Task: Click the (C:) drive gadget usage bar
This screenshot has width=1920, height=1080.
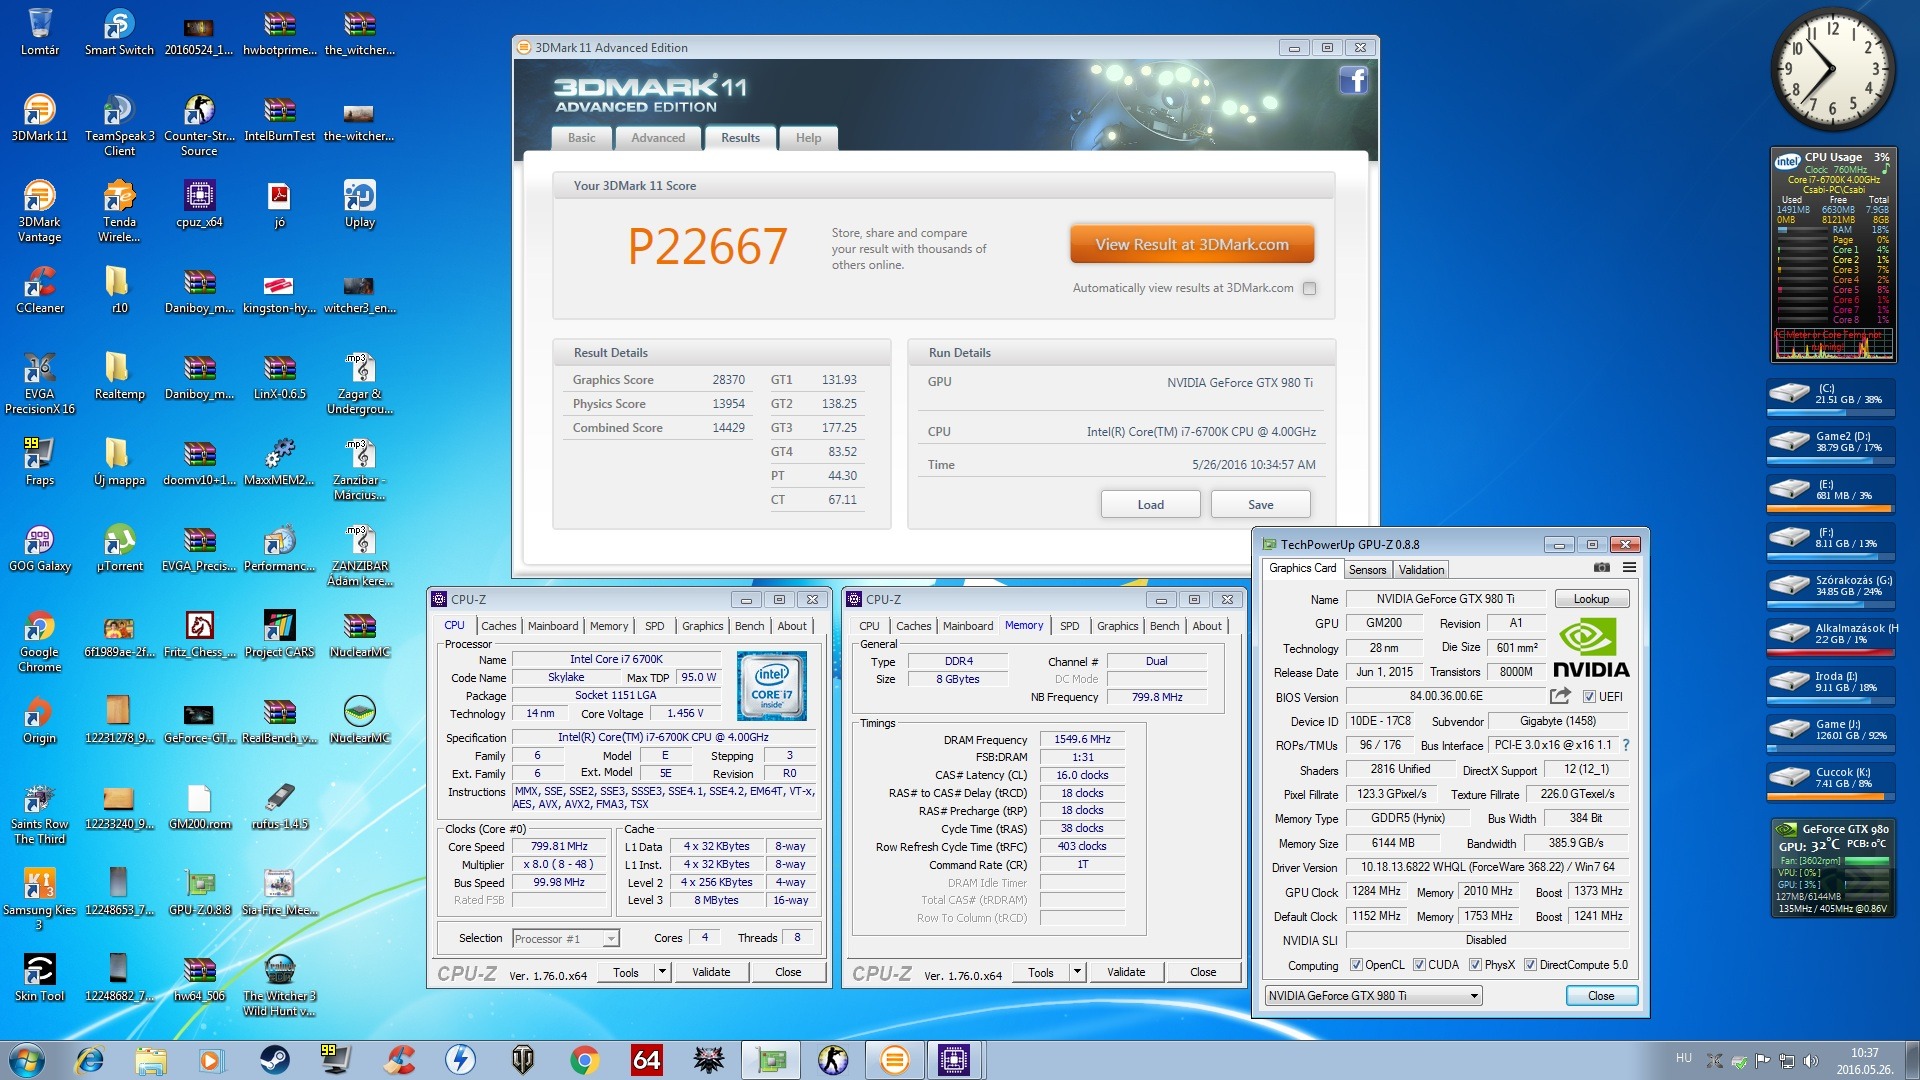Action: click(1830, 412)
